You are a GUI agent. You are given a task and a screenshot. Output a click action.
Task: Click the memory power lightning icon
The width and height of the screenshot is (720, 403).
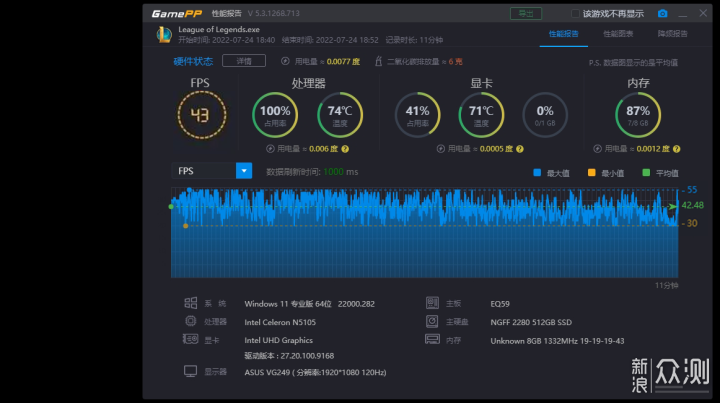coord(597,149)
